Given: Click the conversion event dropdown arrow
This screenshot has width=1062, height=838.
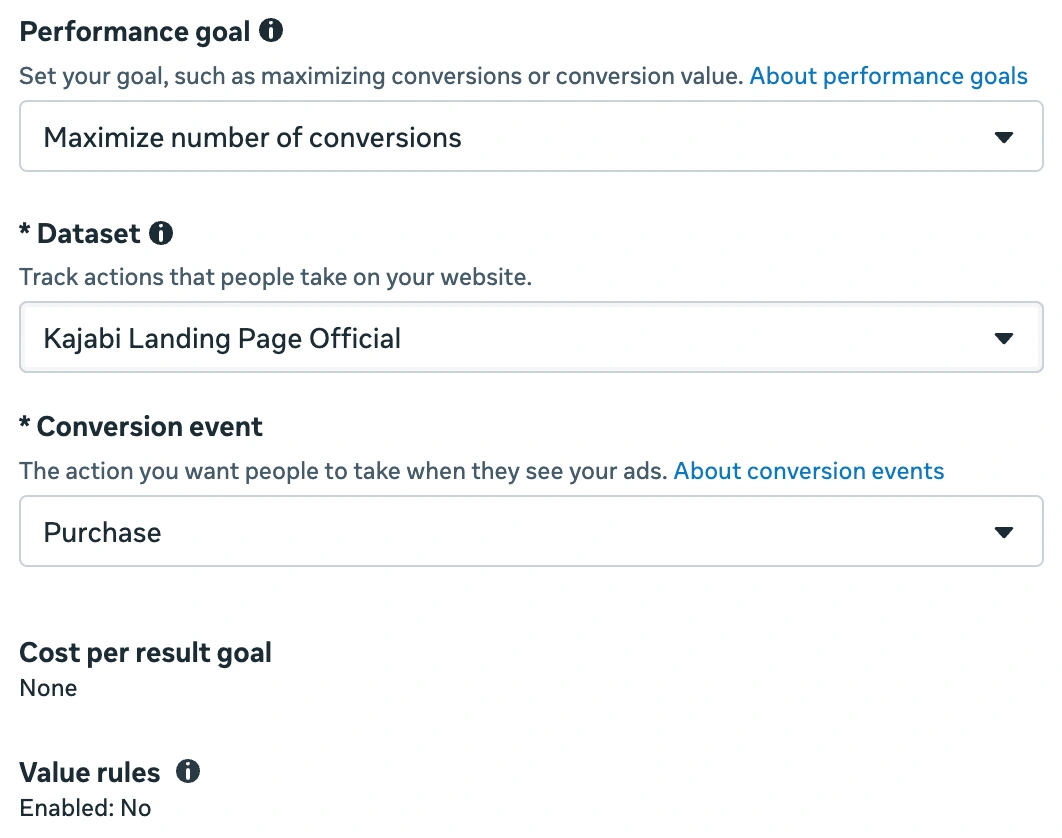Looking at the screenshot, I should pyautogui.click(x=1004, y=532).
